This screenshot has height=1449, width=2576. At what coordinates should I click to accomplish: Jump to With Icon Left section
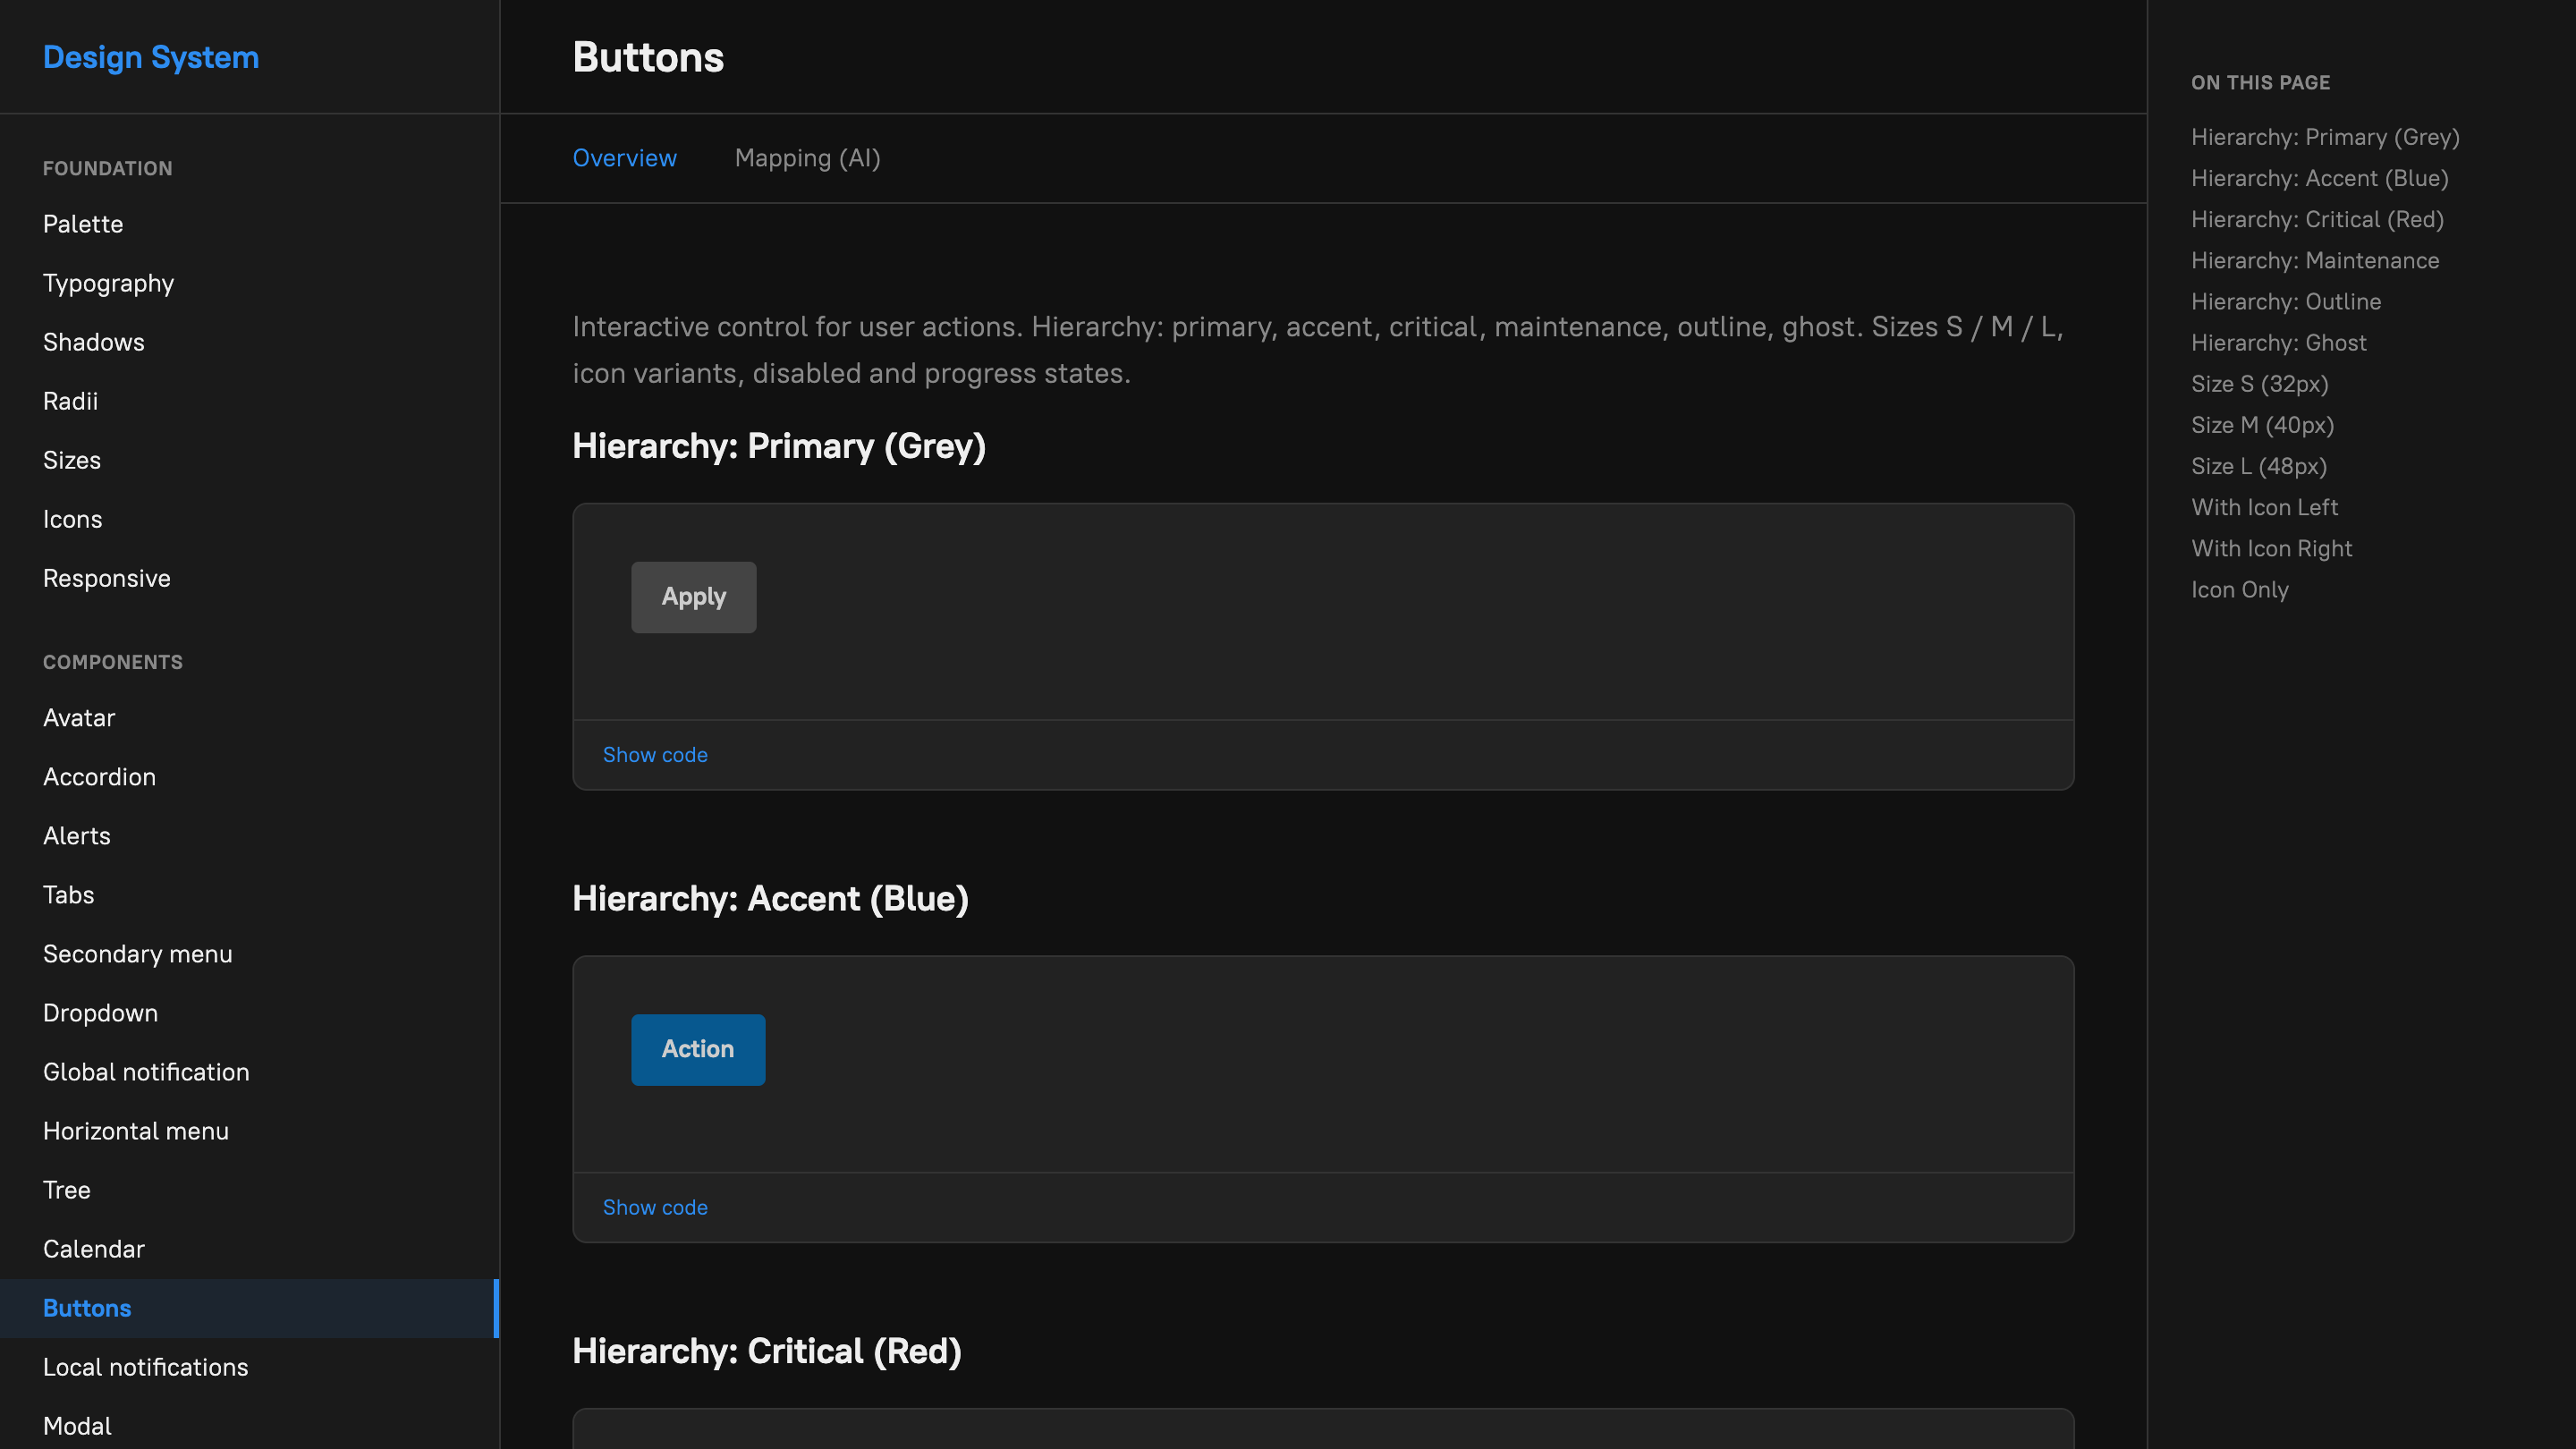click(x=2265, y=507)
